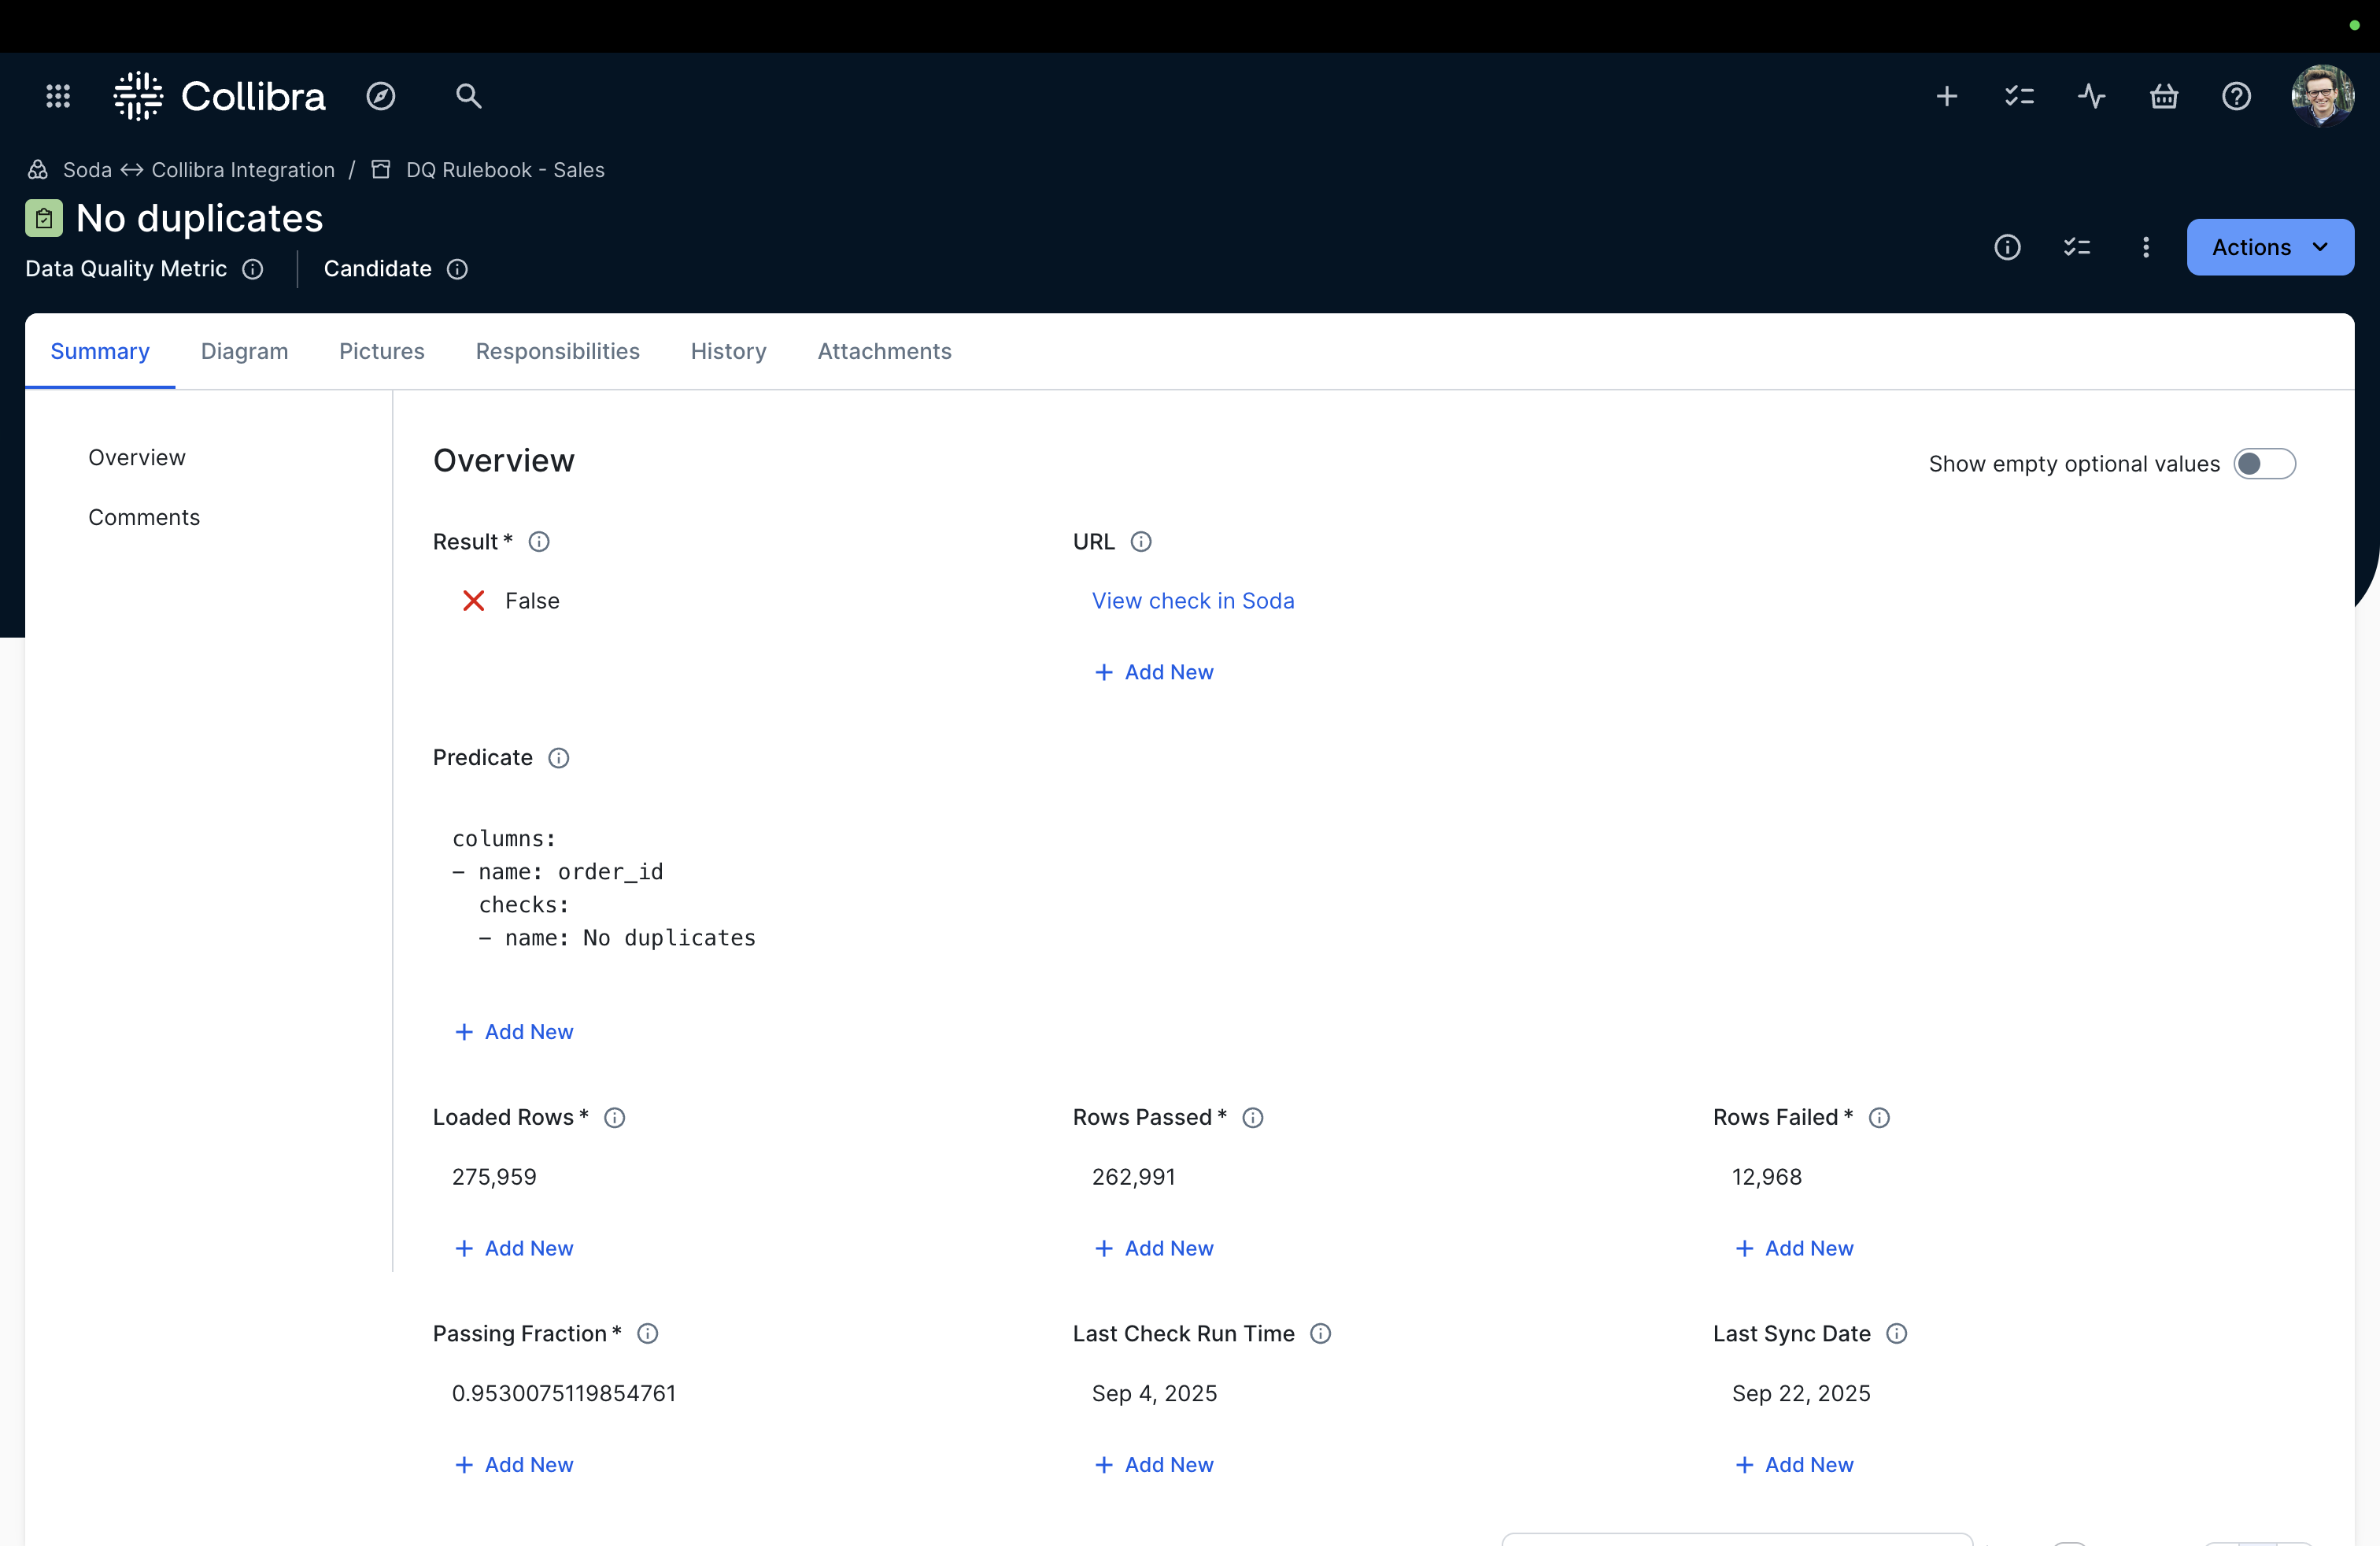This screenshot has height=1546, width=2380.
Task: Click the info icon next to Result
Action: [539, 542]
